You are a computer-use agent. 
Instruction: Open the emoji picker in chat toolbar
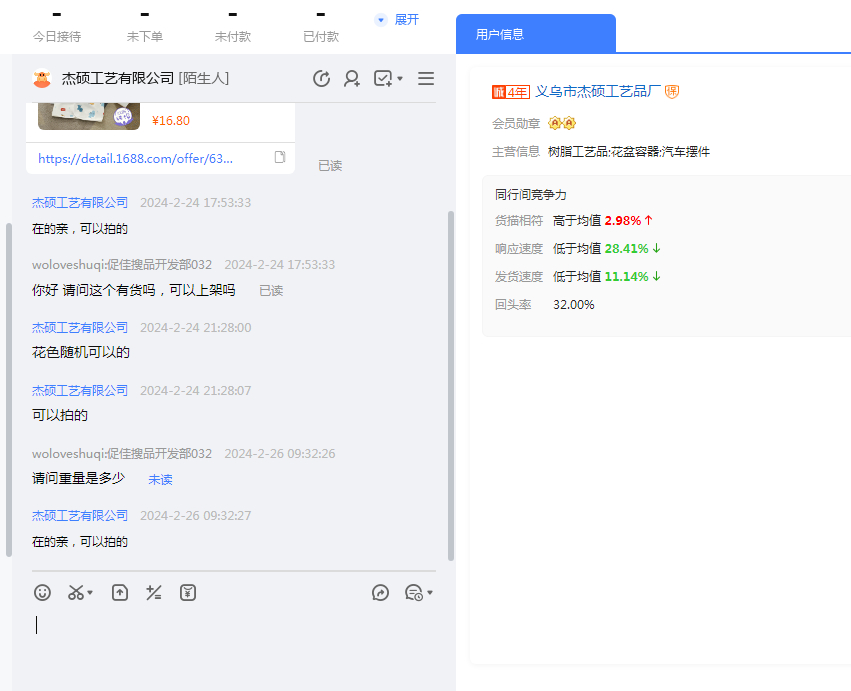[x=42, y=593]
